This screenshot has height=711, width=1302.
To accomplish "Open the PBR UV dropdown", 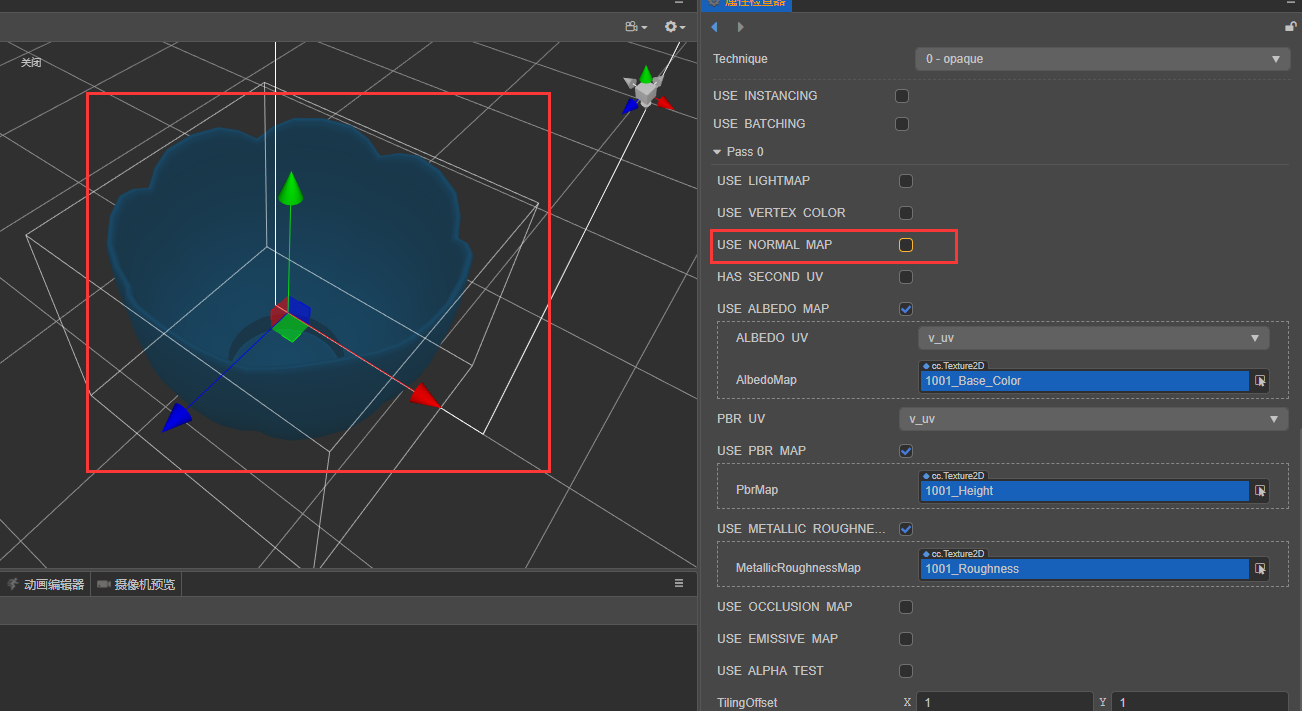I will click(x=1094, y=419).
